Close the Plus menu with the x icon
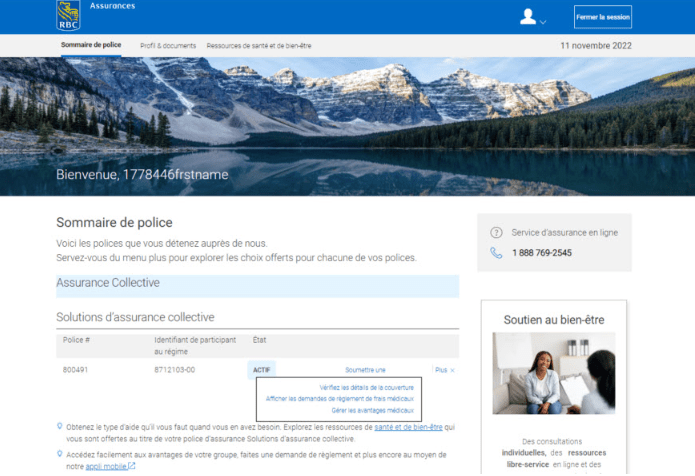The image size is (695, 476). click(x=452, y=370)
